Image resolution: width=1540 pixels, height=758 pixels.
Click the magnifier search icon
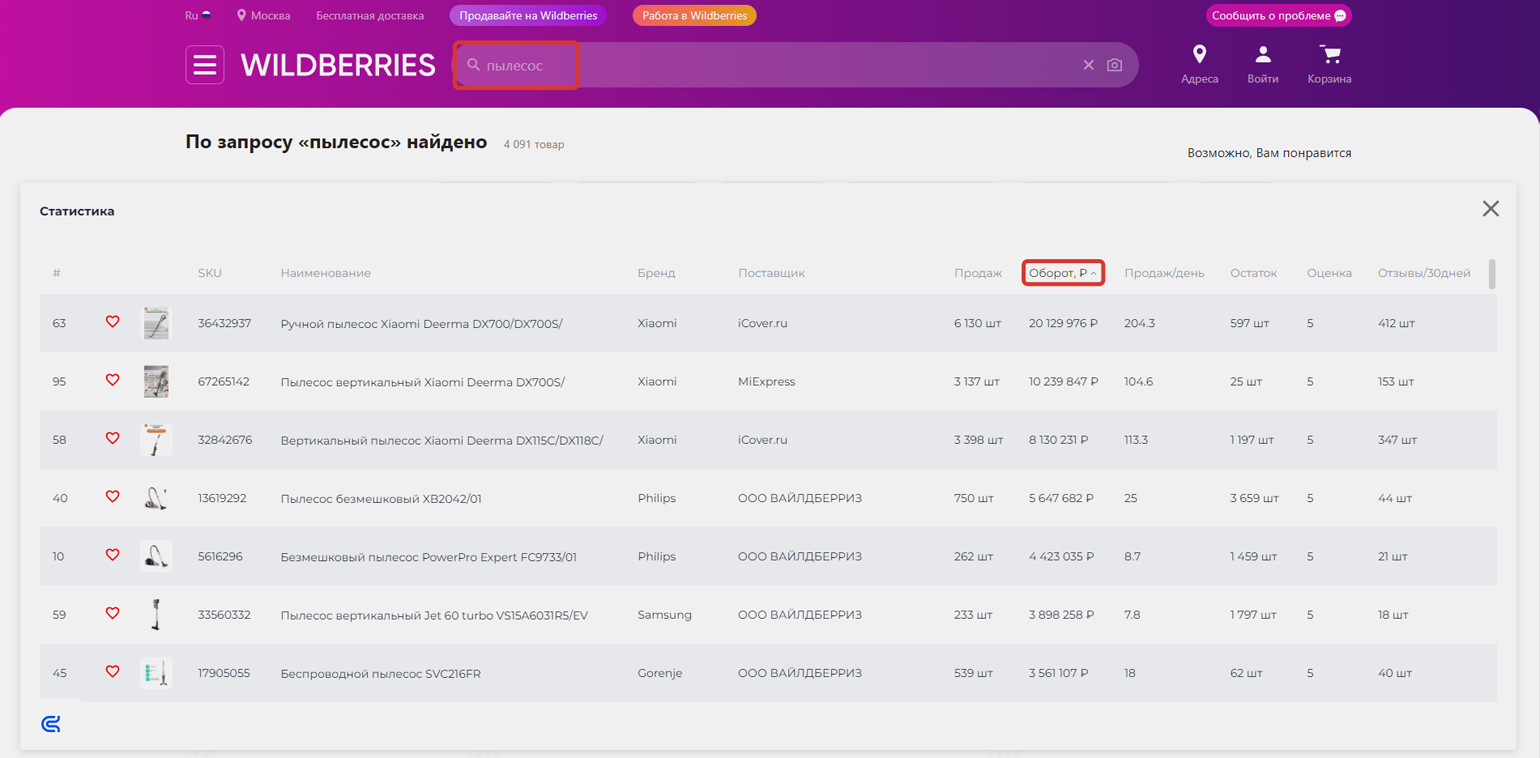pyautogui.click(x=474, y=65)
